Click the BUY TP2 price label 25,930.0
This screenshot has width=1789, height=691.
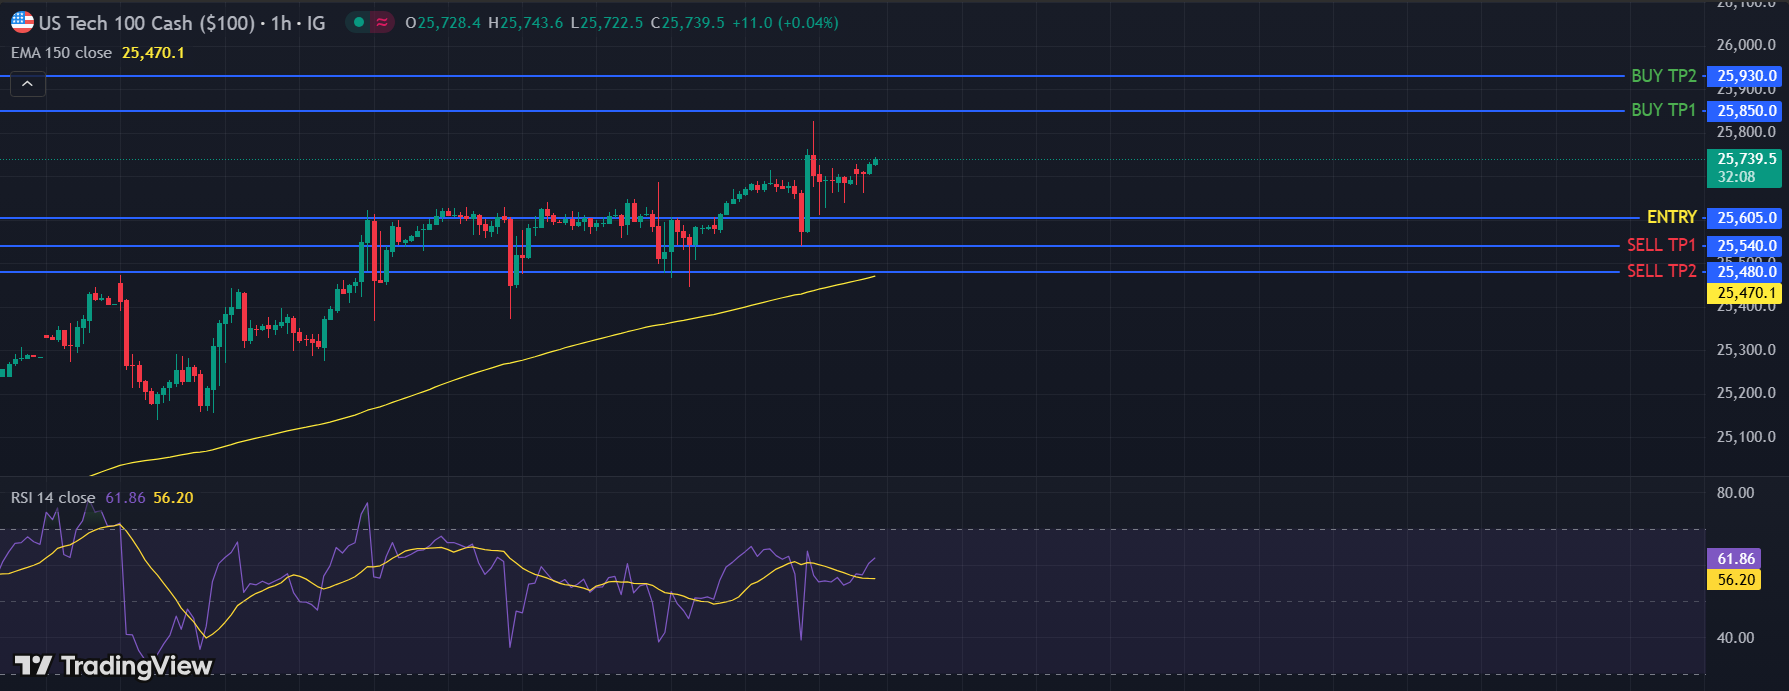[x=1746, y=76]
